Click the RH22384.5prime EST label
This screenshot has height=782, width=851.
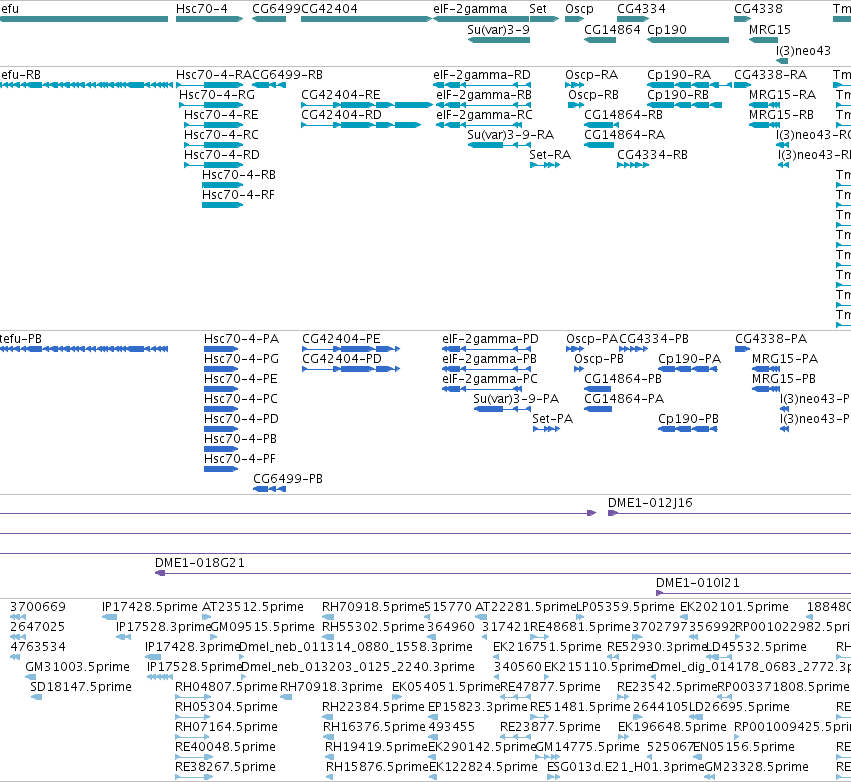[373, 708]
